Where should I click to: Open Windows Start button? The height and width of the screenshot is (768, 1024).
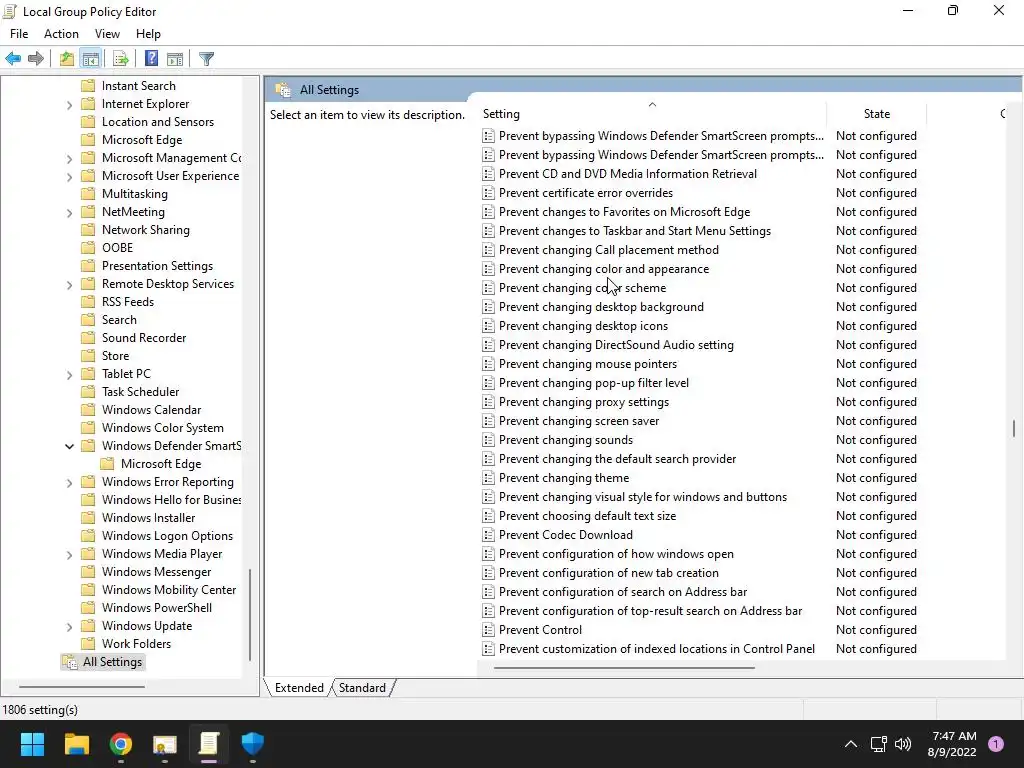32,744
